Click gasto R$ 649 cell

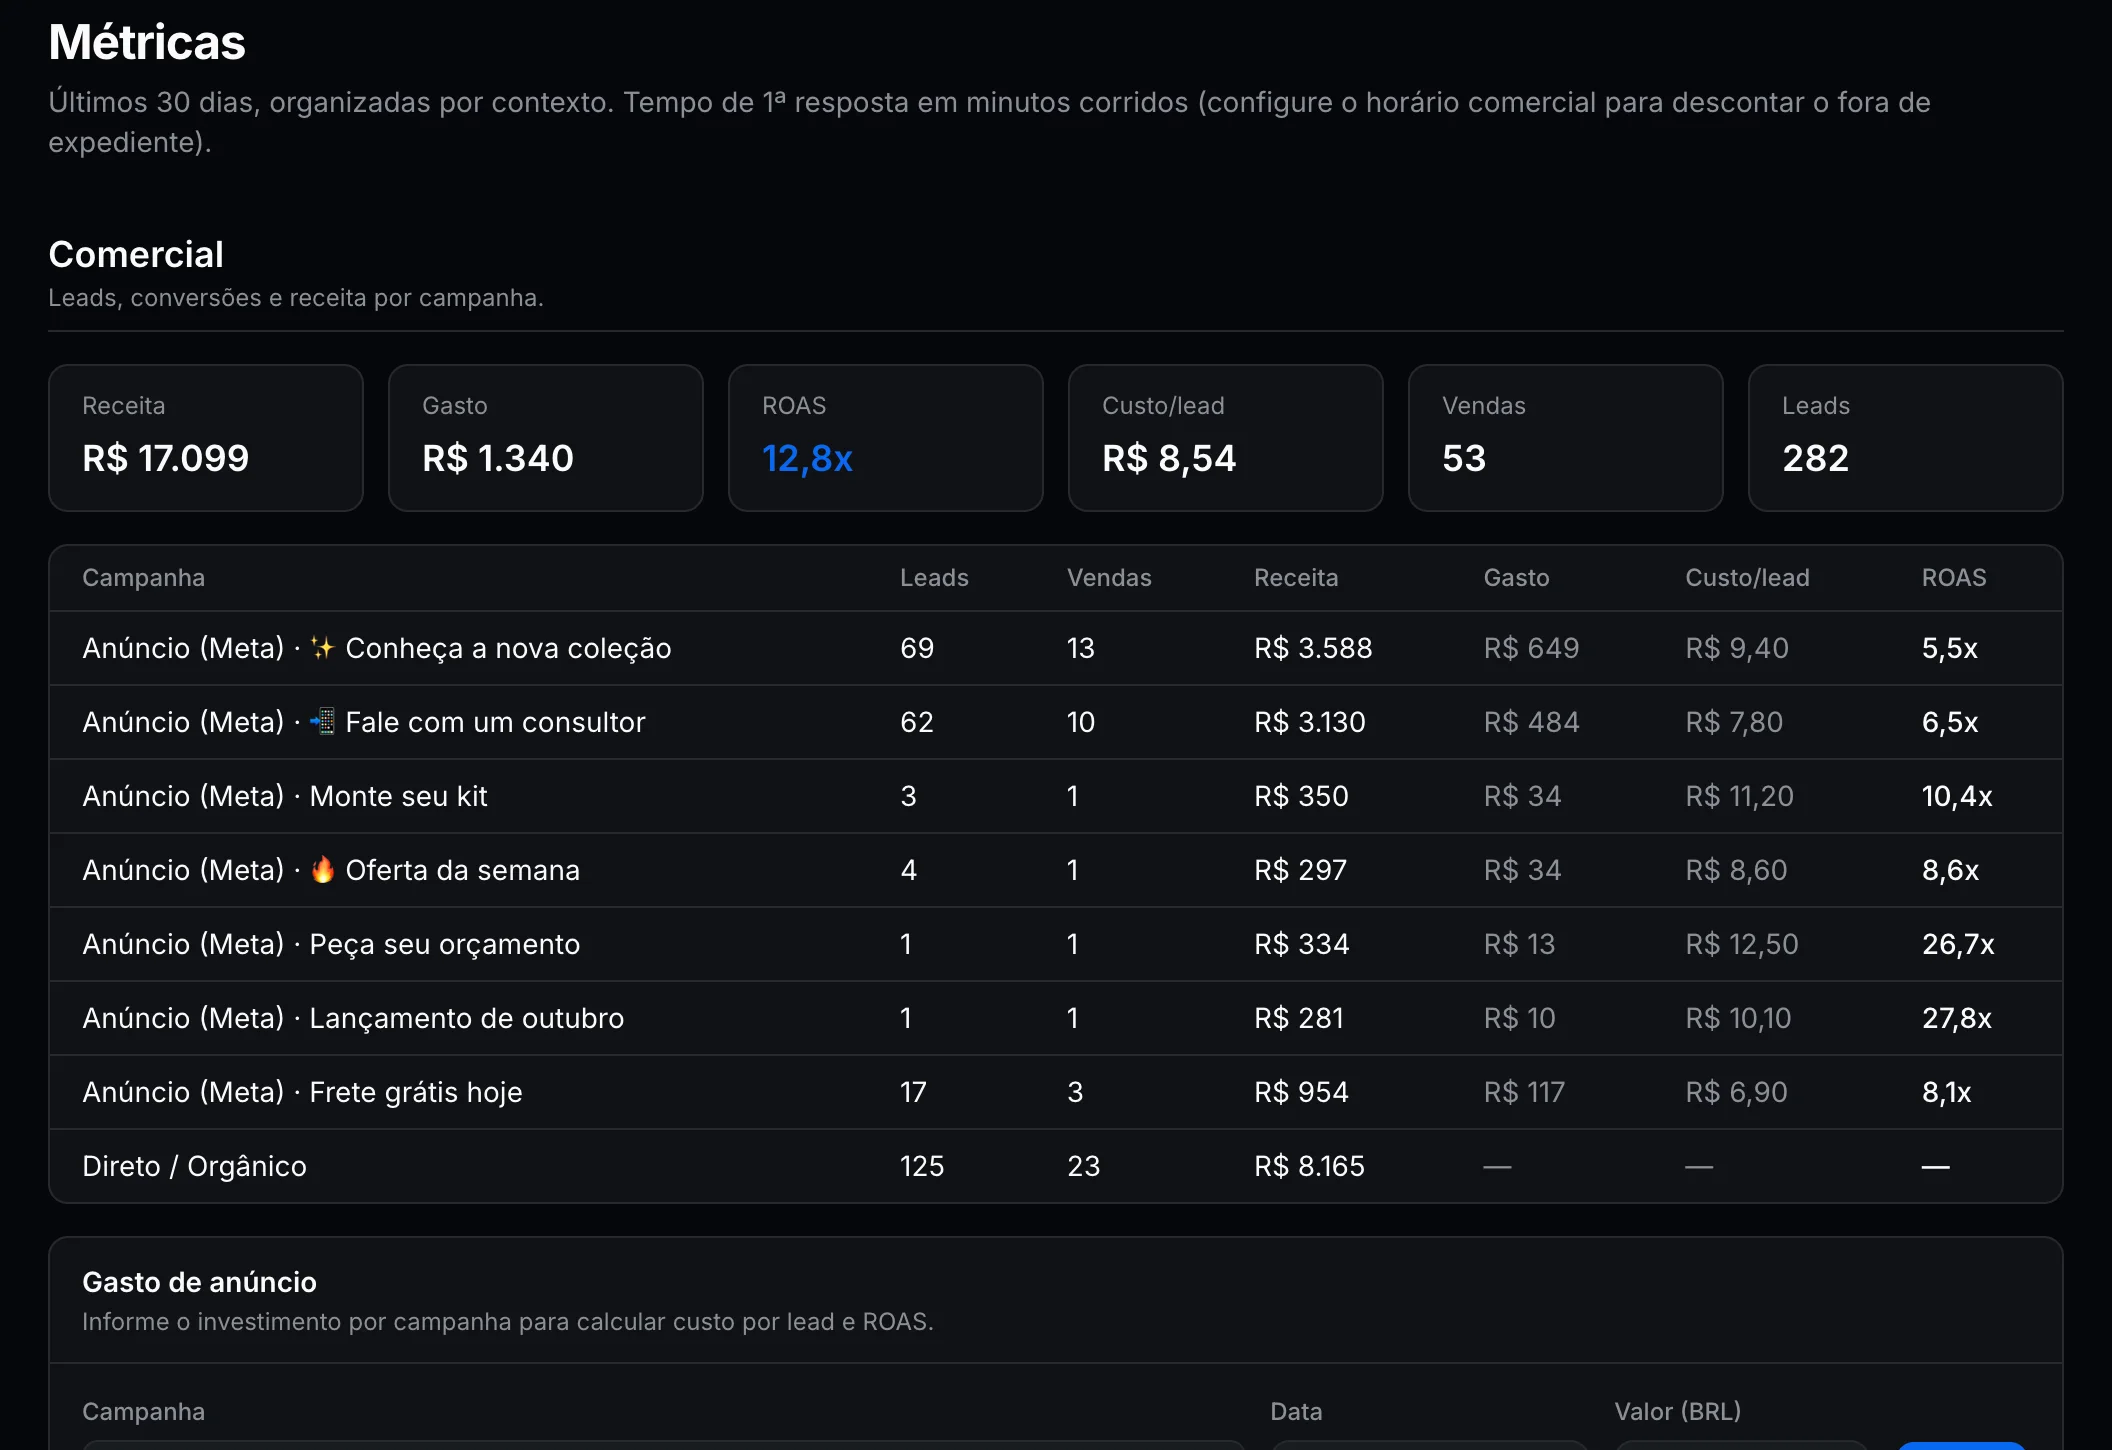[1531, 648]
